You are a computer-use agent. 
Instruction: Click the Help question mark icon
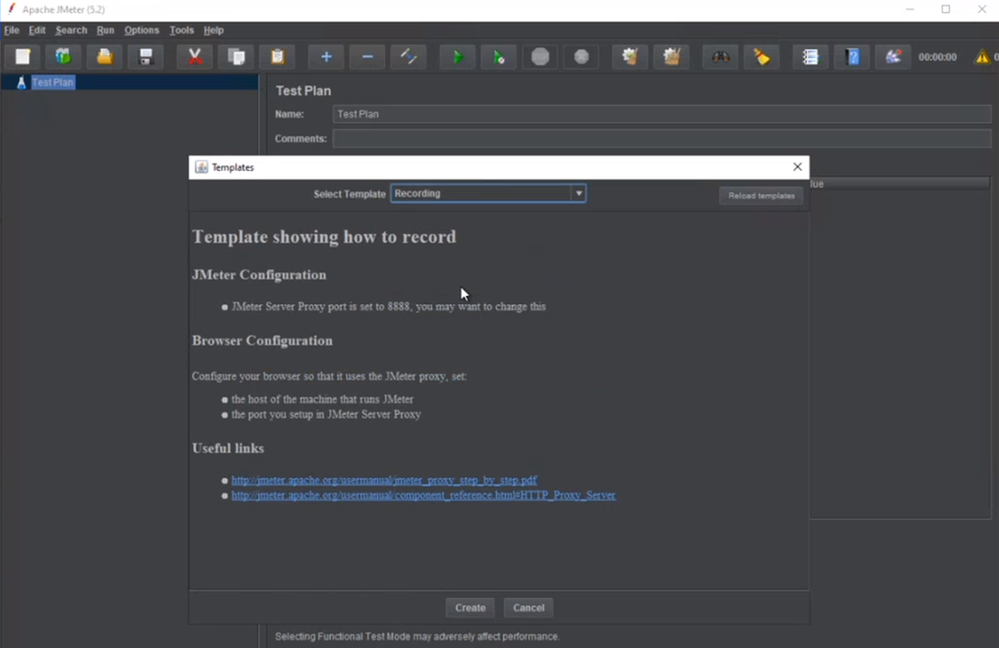coord(852,57)
